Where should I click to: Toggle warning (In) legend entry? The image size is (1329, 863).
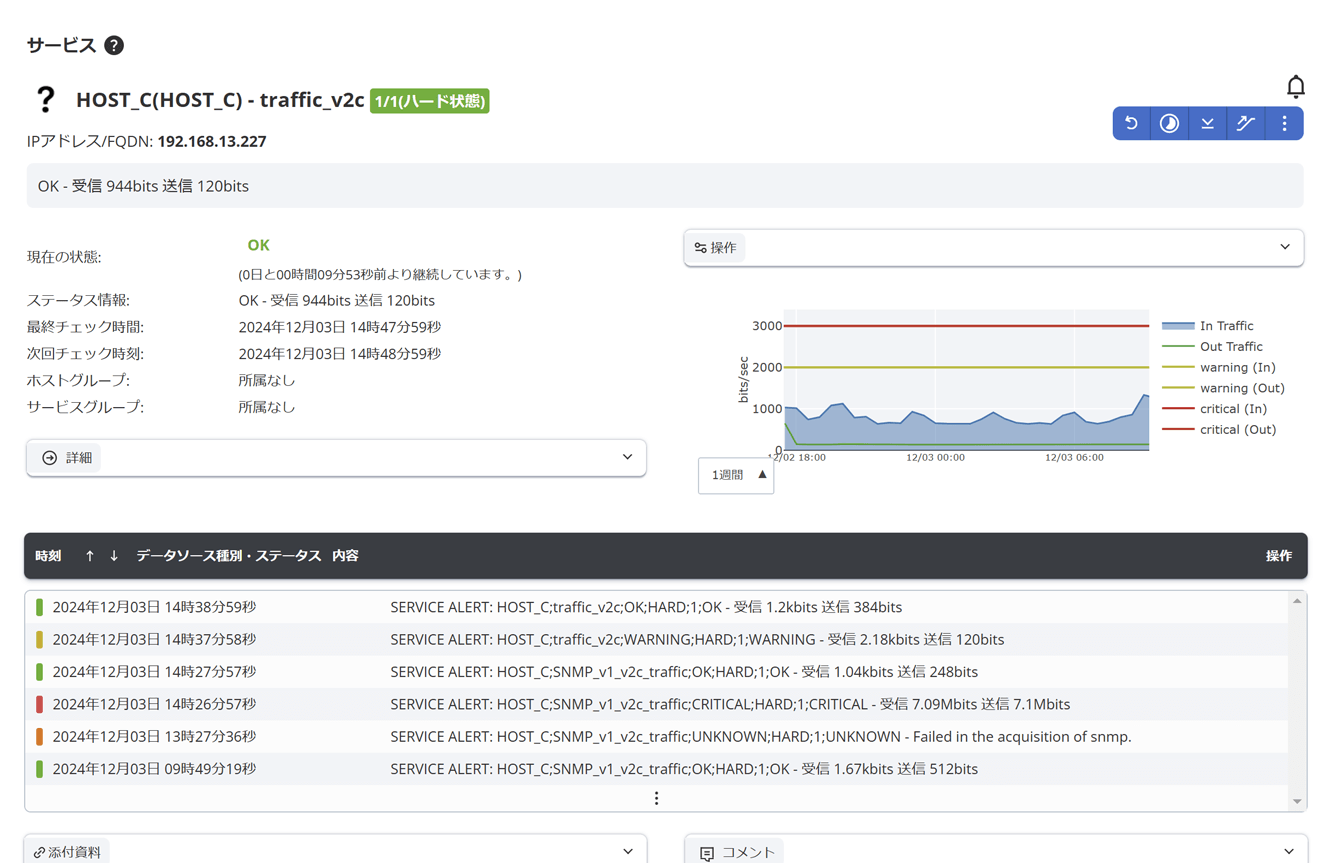[x=1218, y=368]
